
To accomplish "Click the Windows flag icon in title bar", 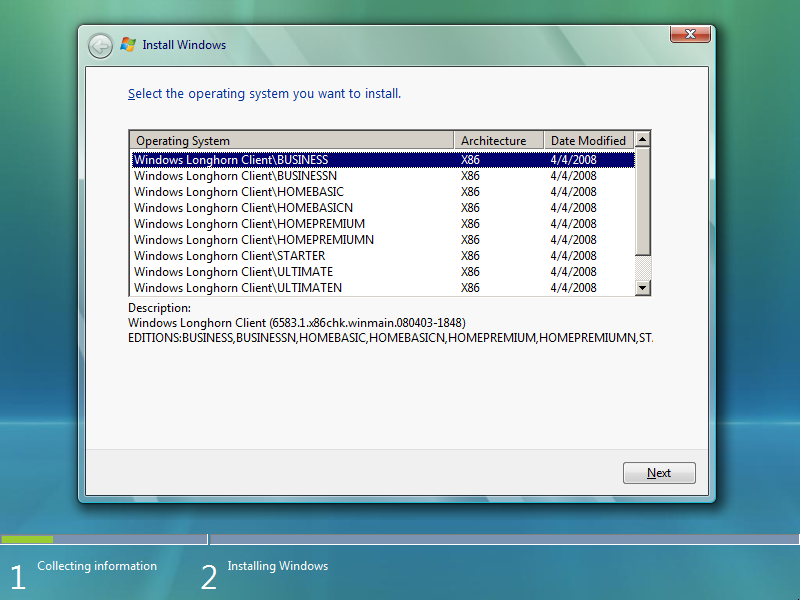I will tap(128, 45).
